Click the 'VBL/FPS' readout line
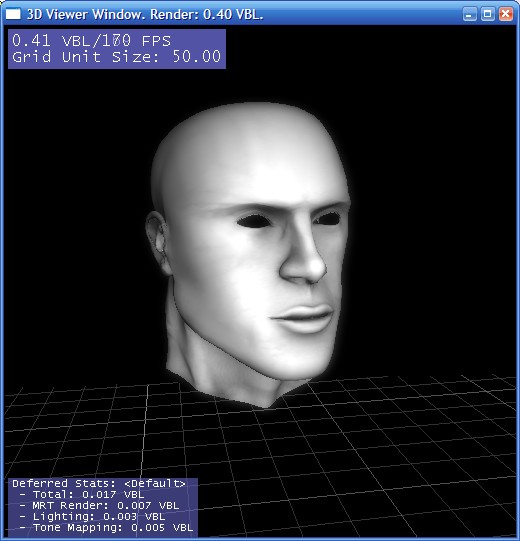The width and height of the screenshot is (520, 541). pos(91,41)
